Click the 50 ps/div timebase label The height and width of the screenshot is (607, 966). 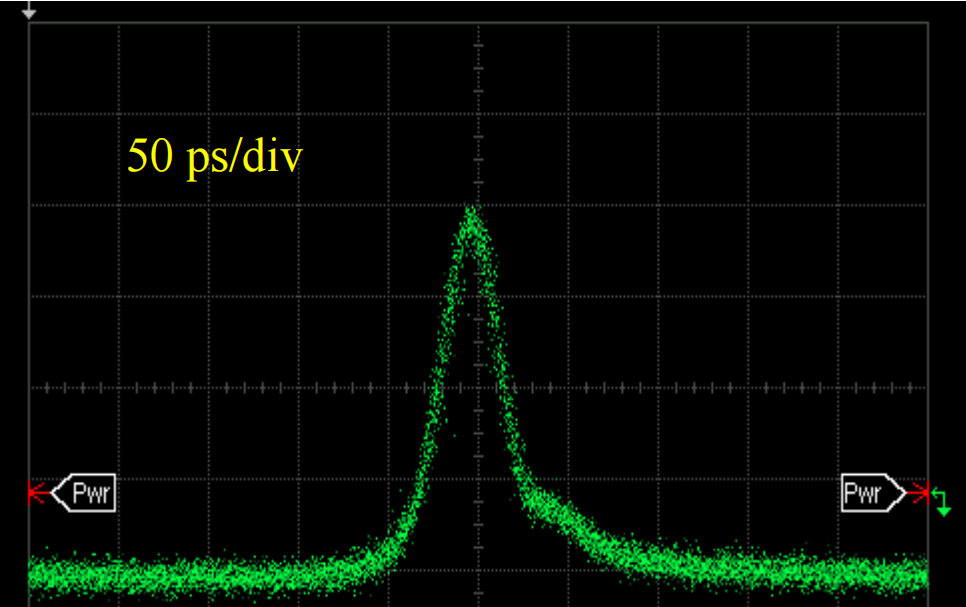click(x=214, y=157)
